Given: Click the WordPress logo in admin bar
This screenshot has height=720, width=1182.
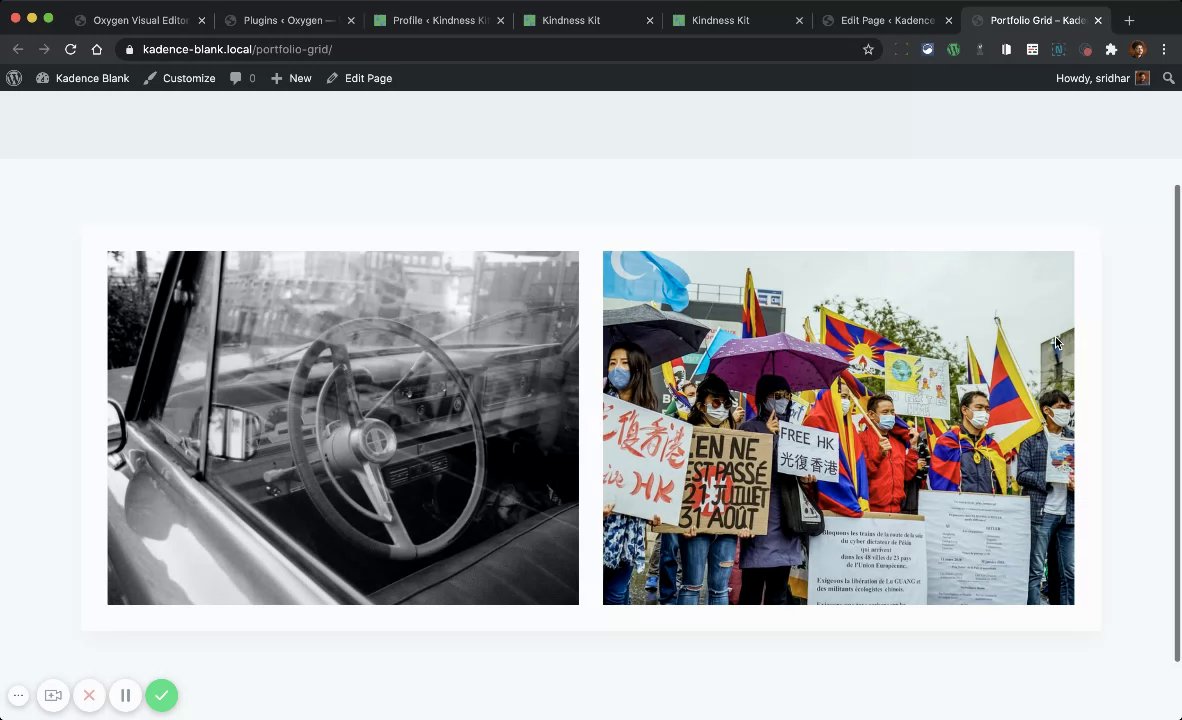Looking at the screenshot, I should pos(14,78).
